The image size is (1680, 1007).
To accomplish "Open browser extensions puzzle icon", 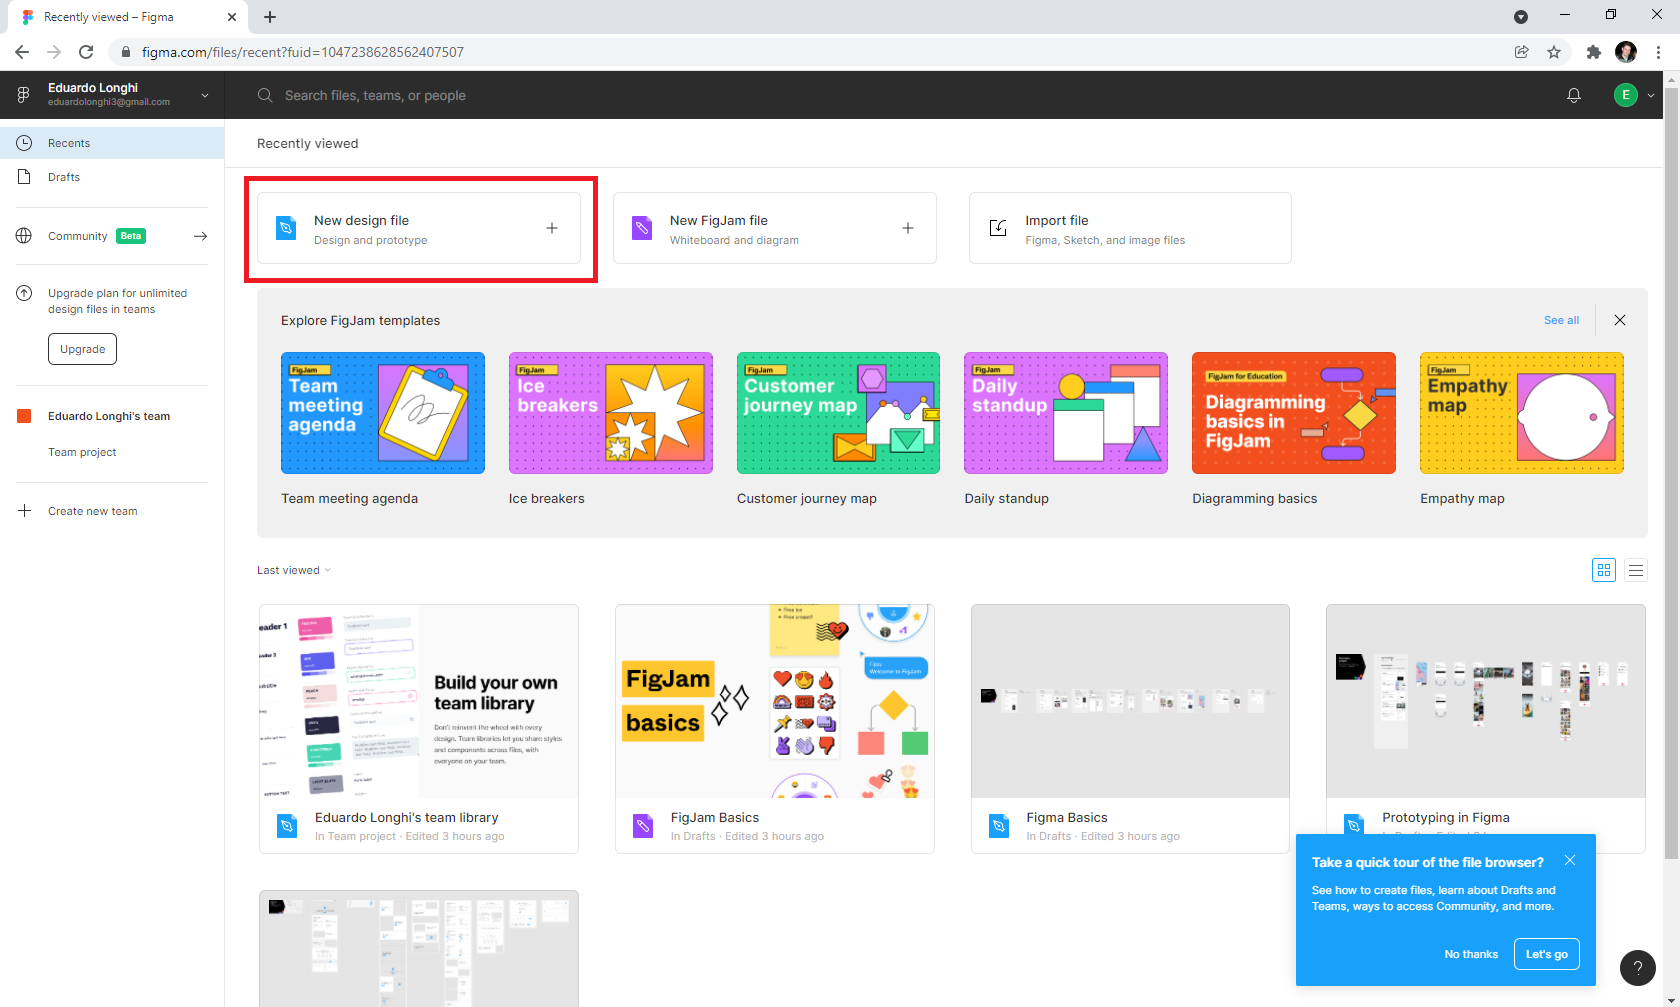I will [x=1594, y=52].
